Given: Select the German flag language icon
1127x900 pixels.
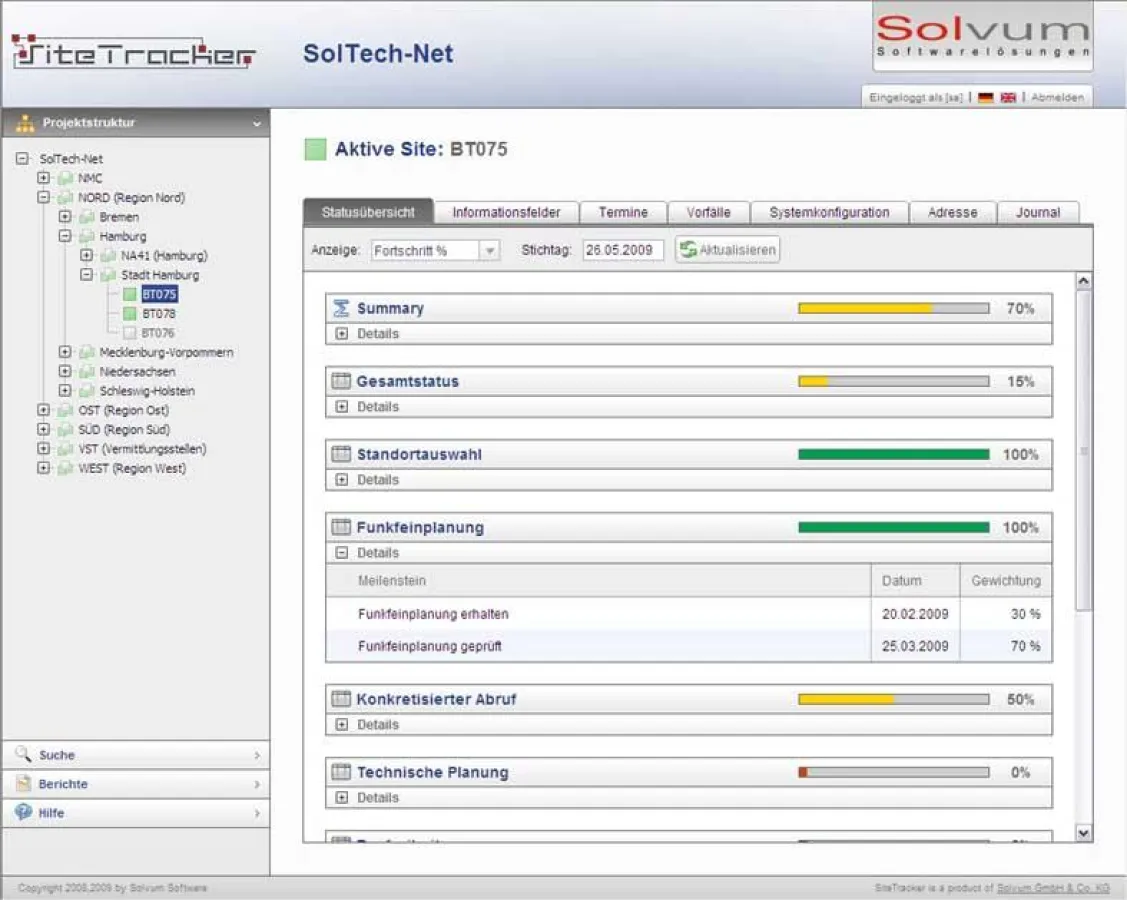Looking at the screenshot, I should pos(984,97).
